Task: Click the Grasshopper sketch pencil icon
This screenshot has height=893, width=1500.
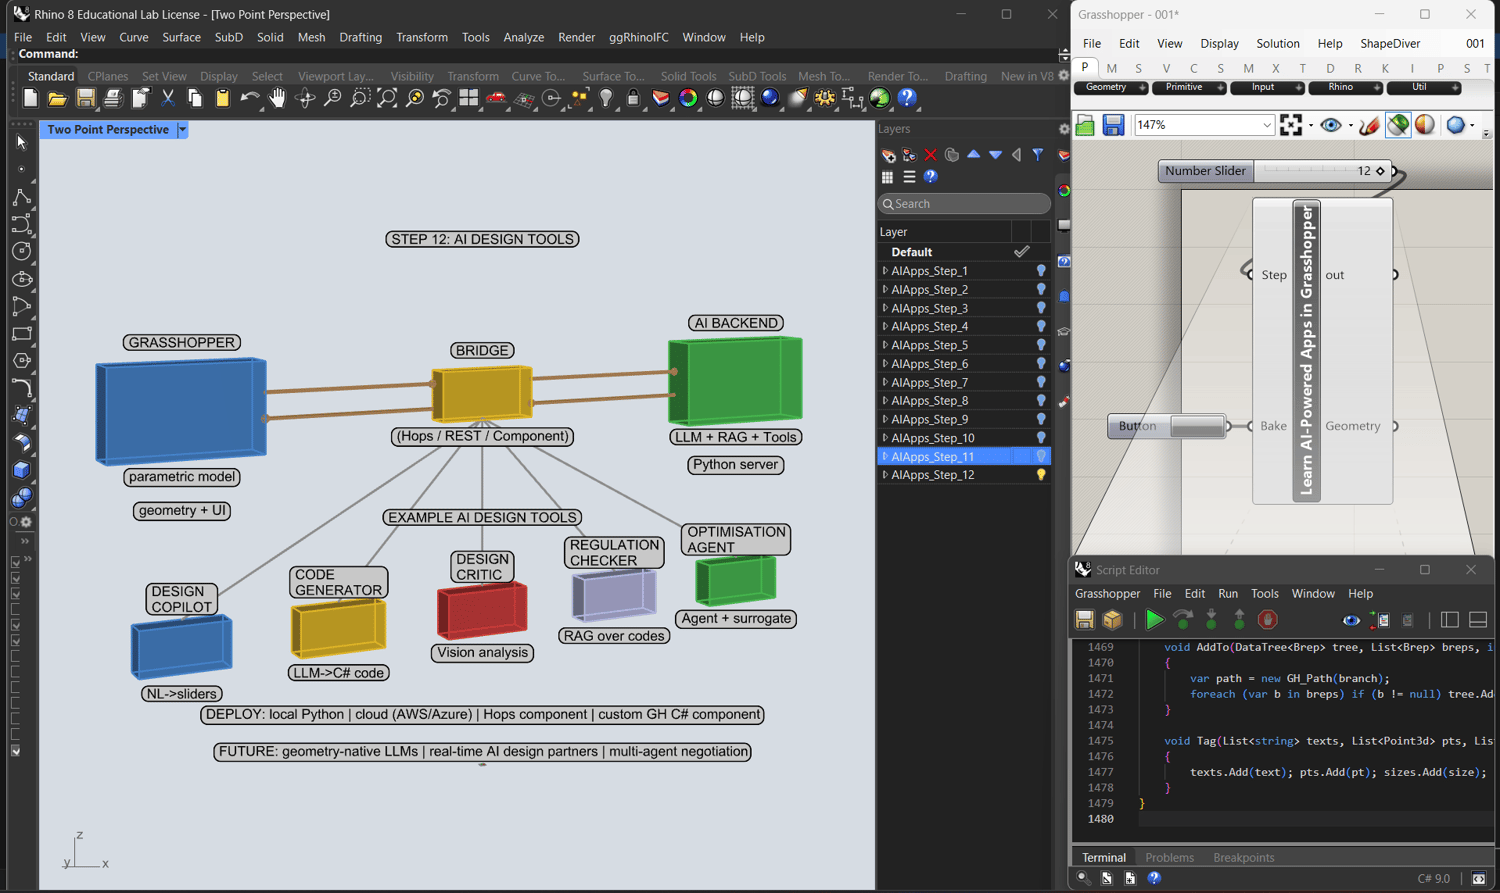Action: 1369,125
